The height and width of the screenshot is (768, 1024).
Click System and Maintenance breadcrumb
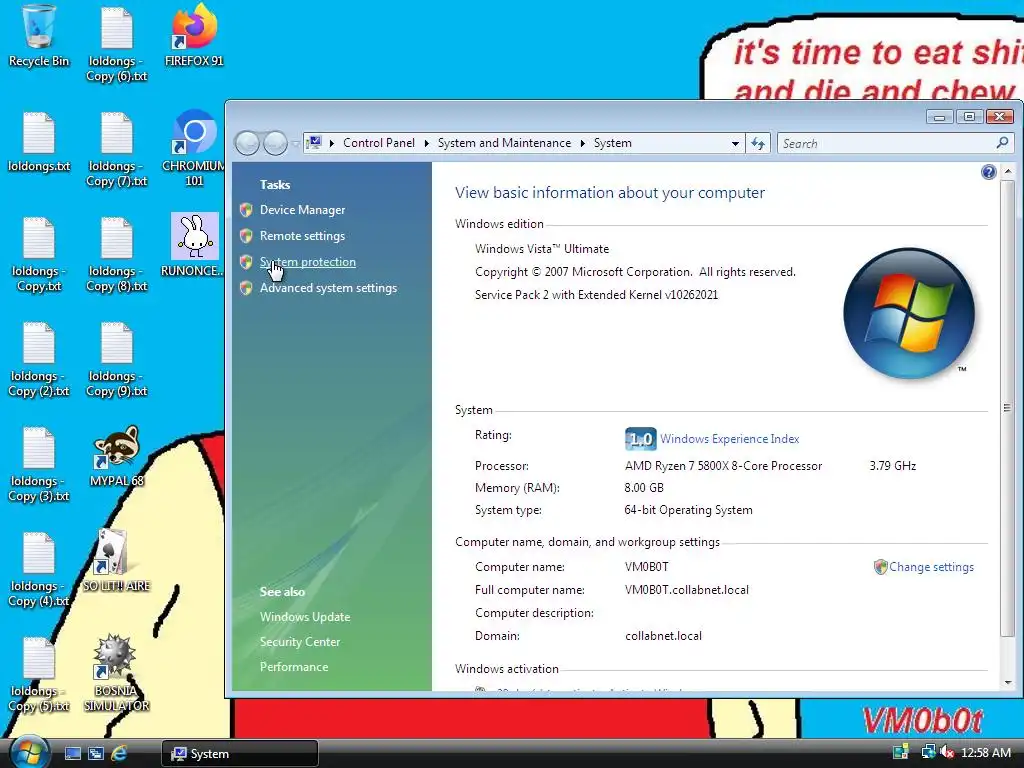pos(504,143)
